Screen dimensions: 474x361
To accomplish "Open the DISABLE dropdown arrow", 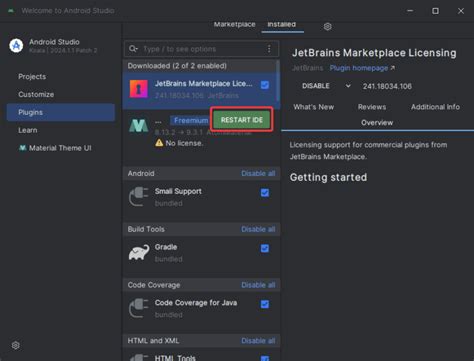I will [x=348, y=86].
